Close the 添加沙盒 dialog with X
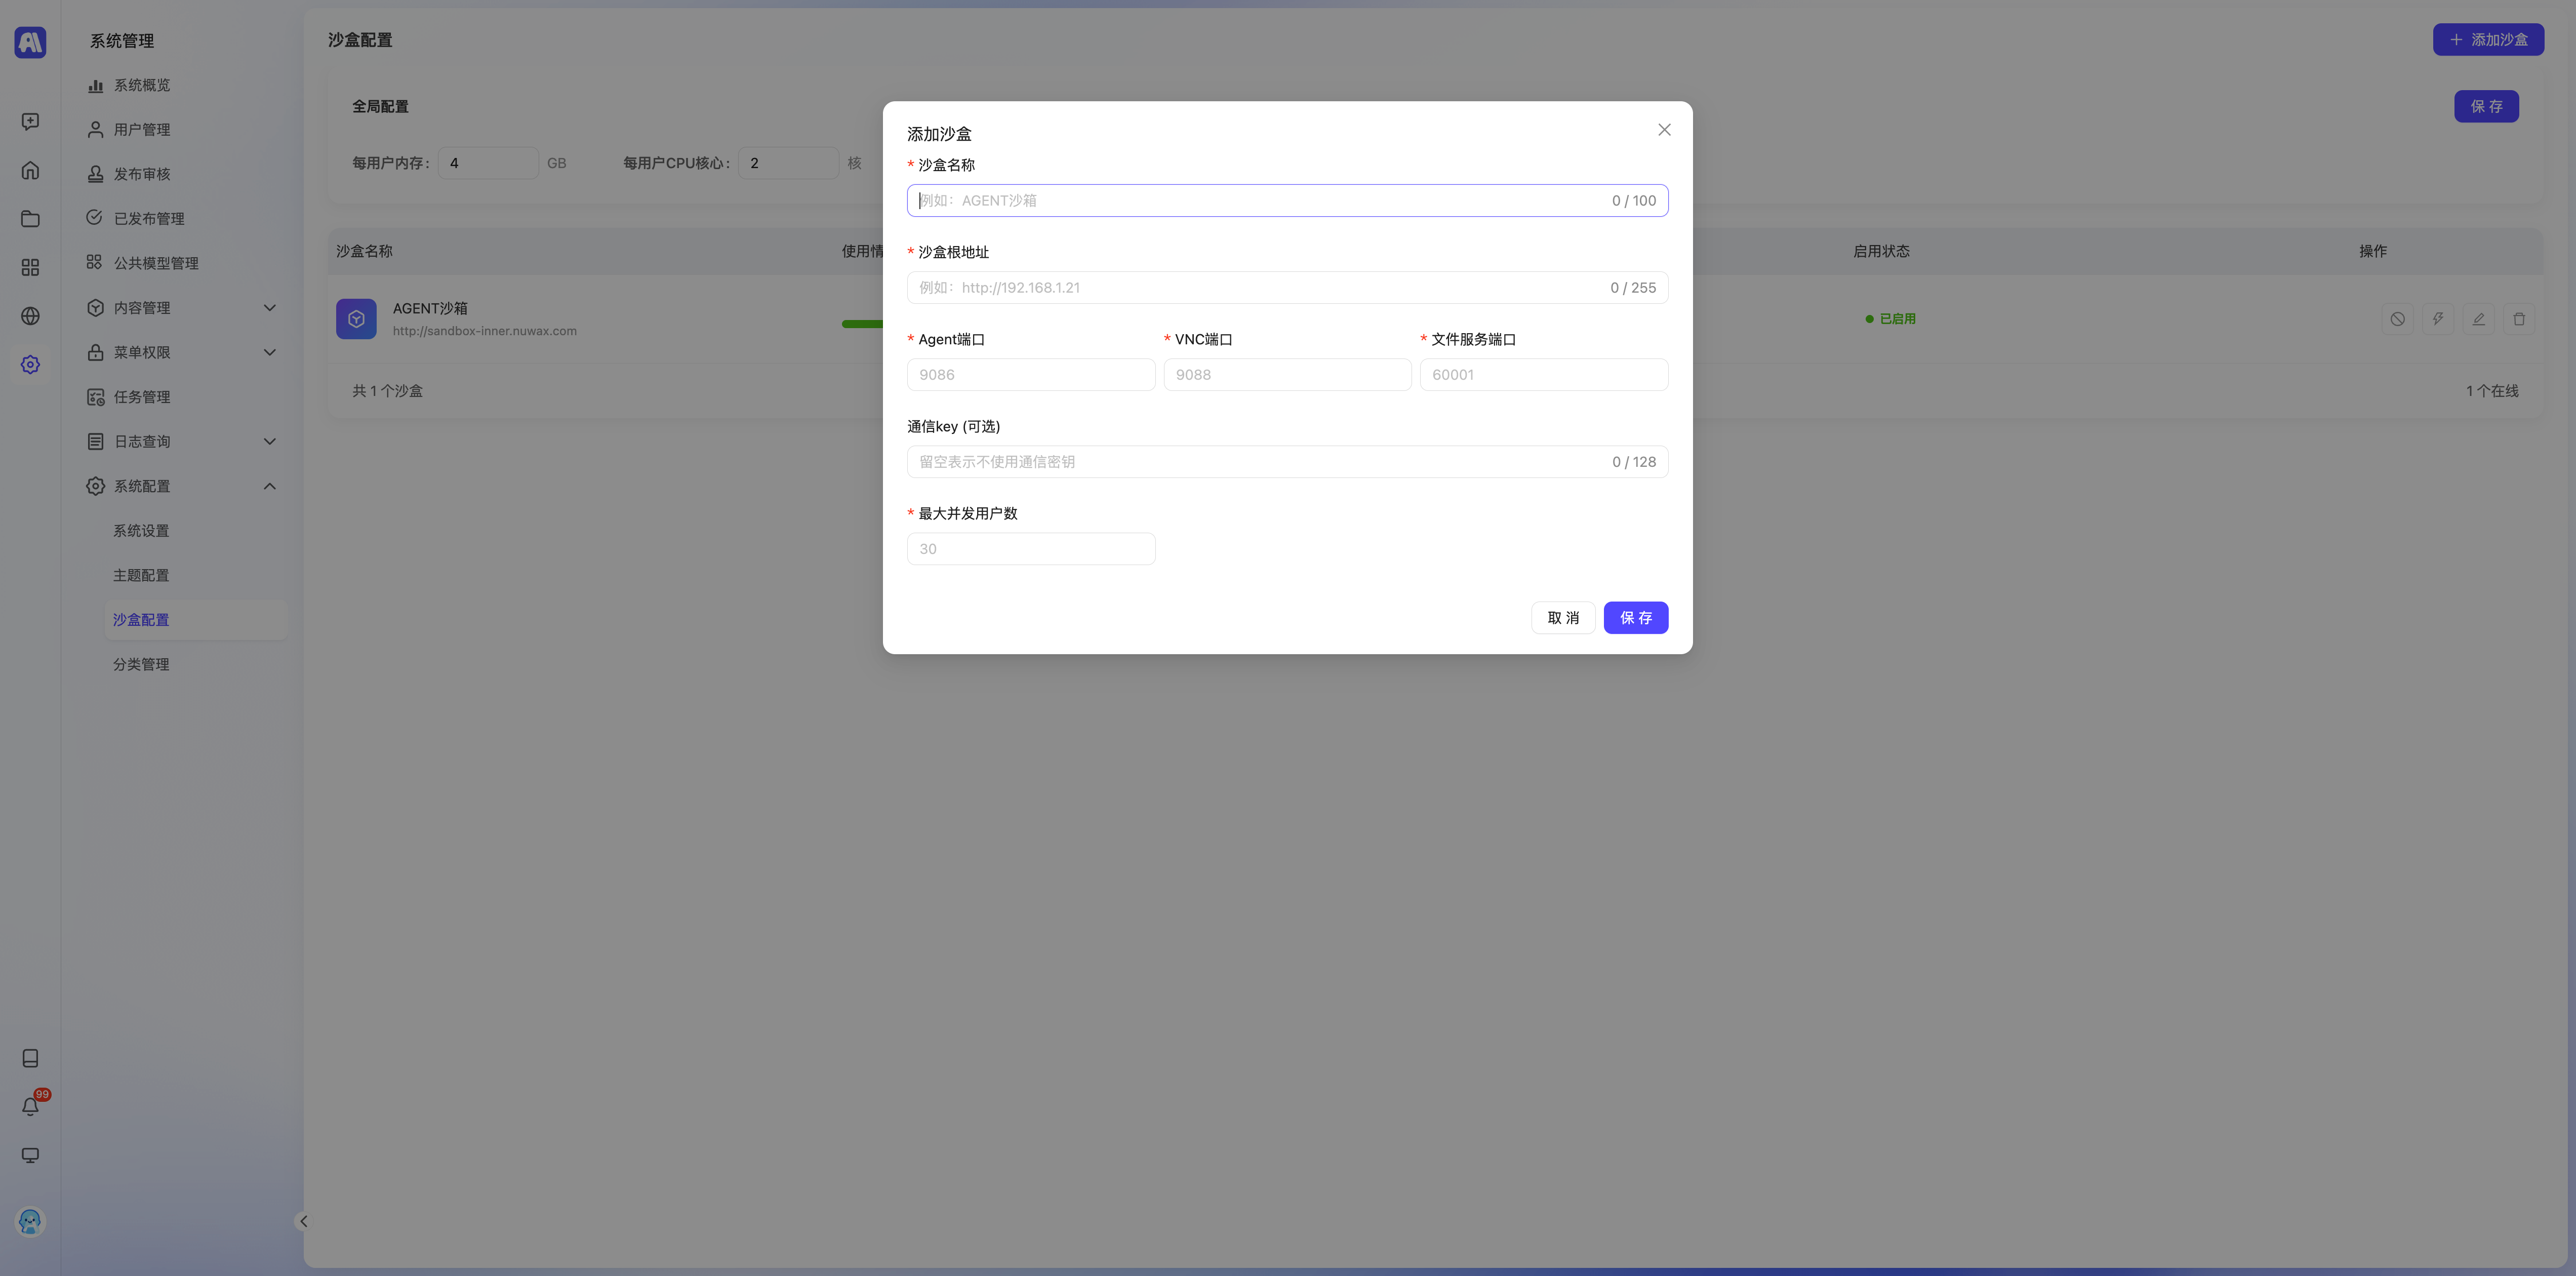The image size is (2576, 1276). pos(1664,130)
